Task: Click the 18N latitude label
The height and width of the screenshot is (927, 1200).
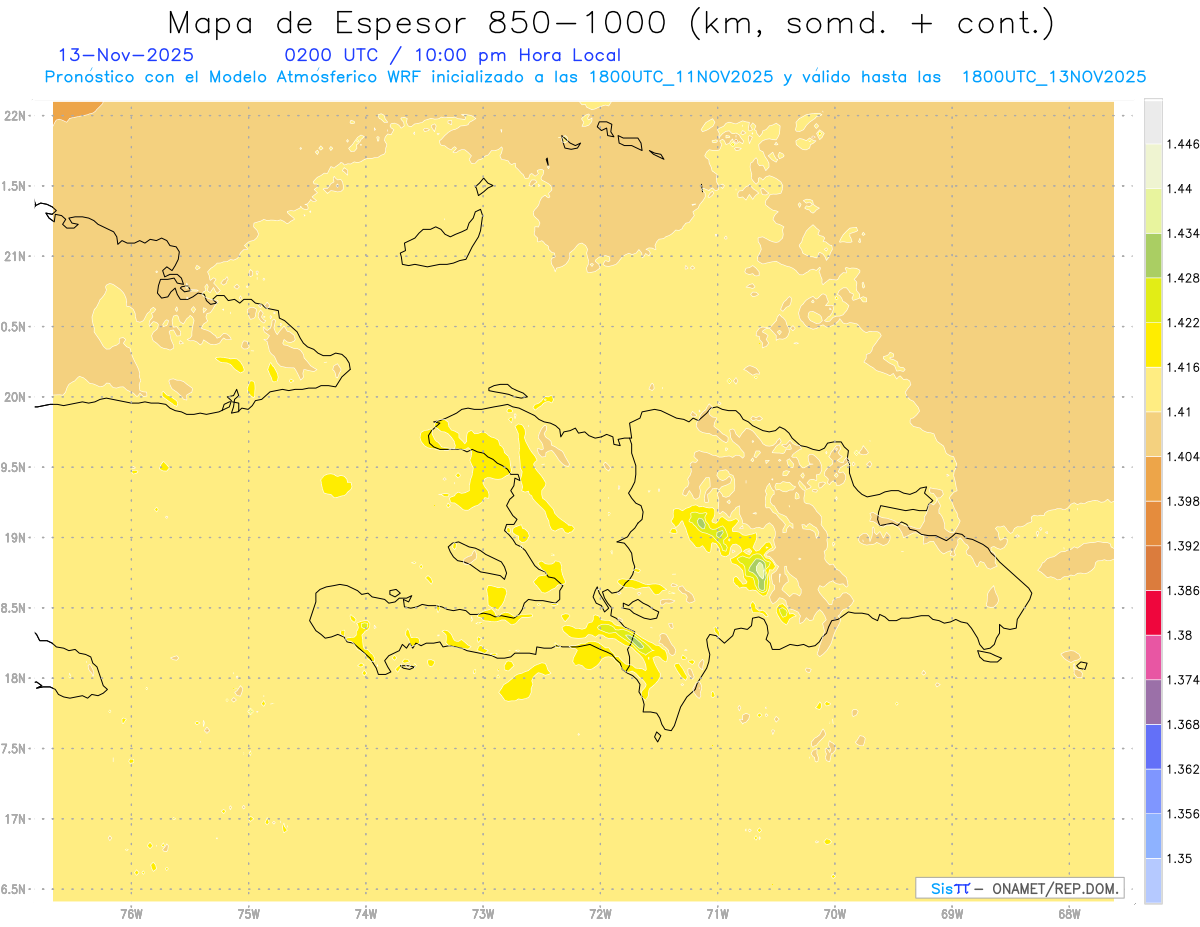Action: coord(15,678)
